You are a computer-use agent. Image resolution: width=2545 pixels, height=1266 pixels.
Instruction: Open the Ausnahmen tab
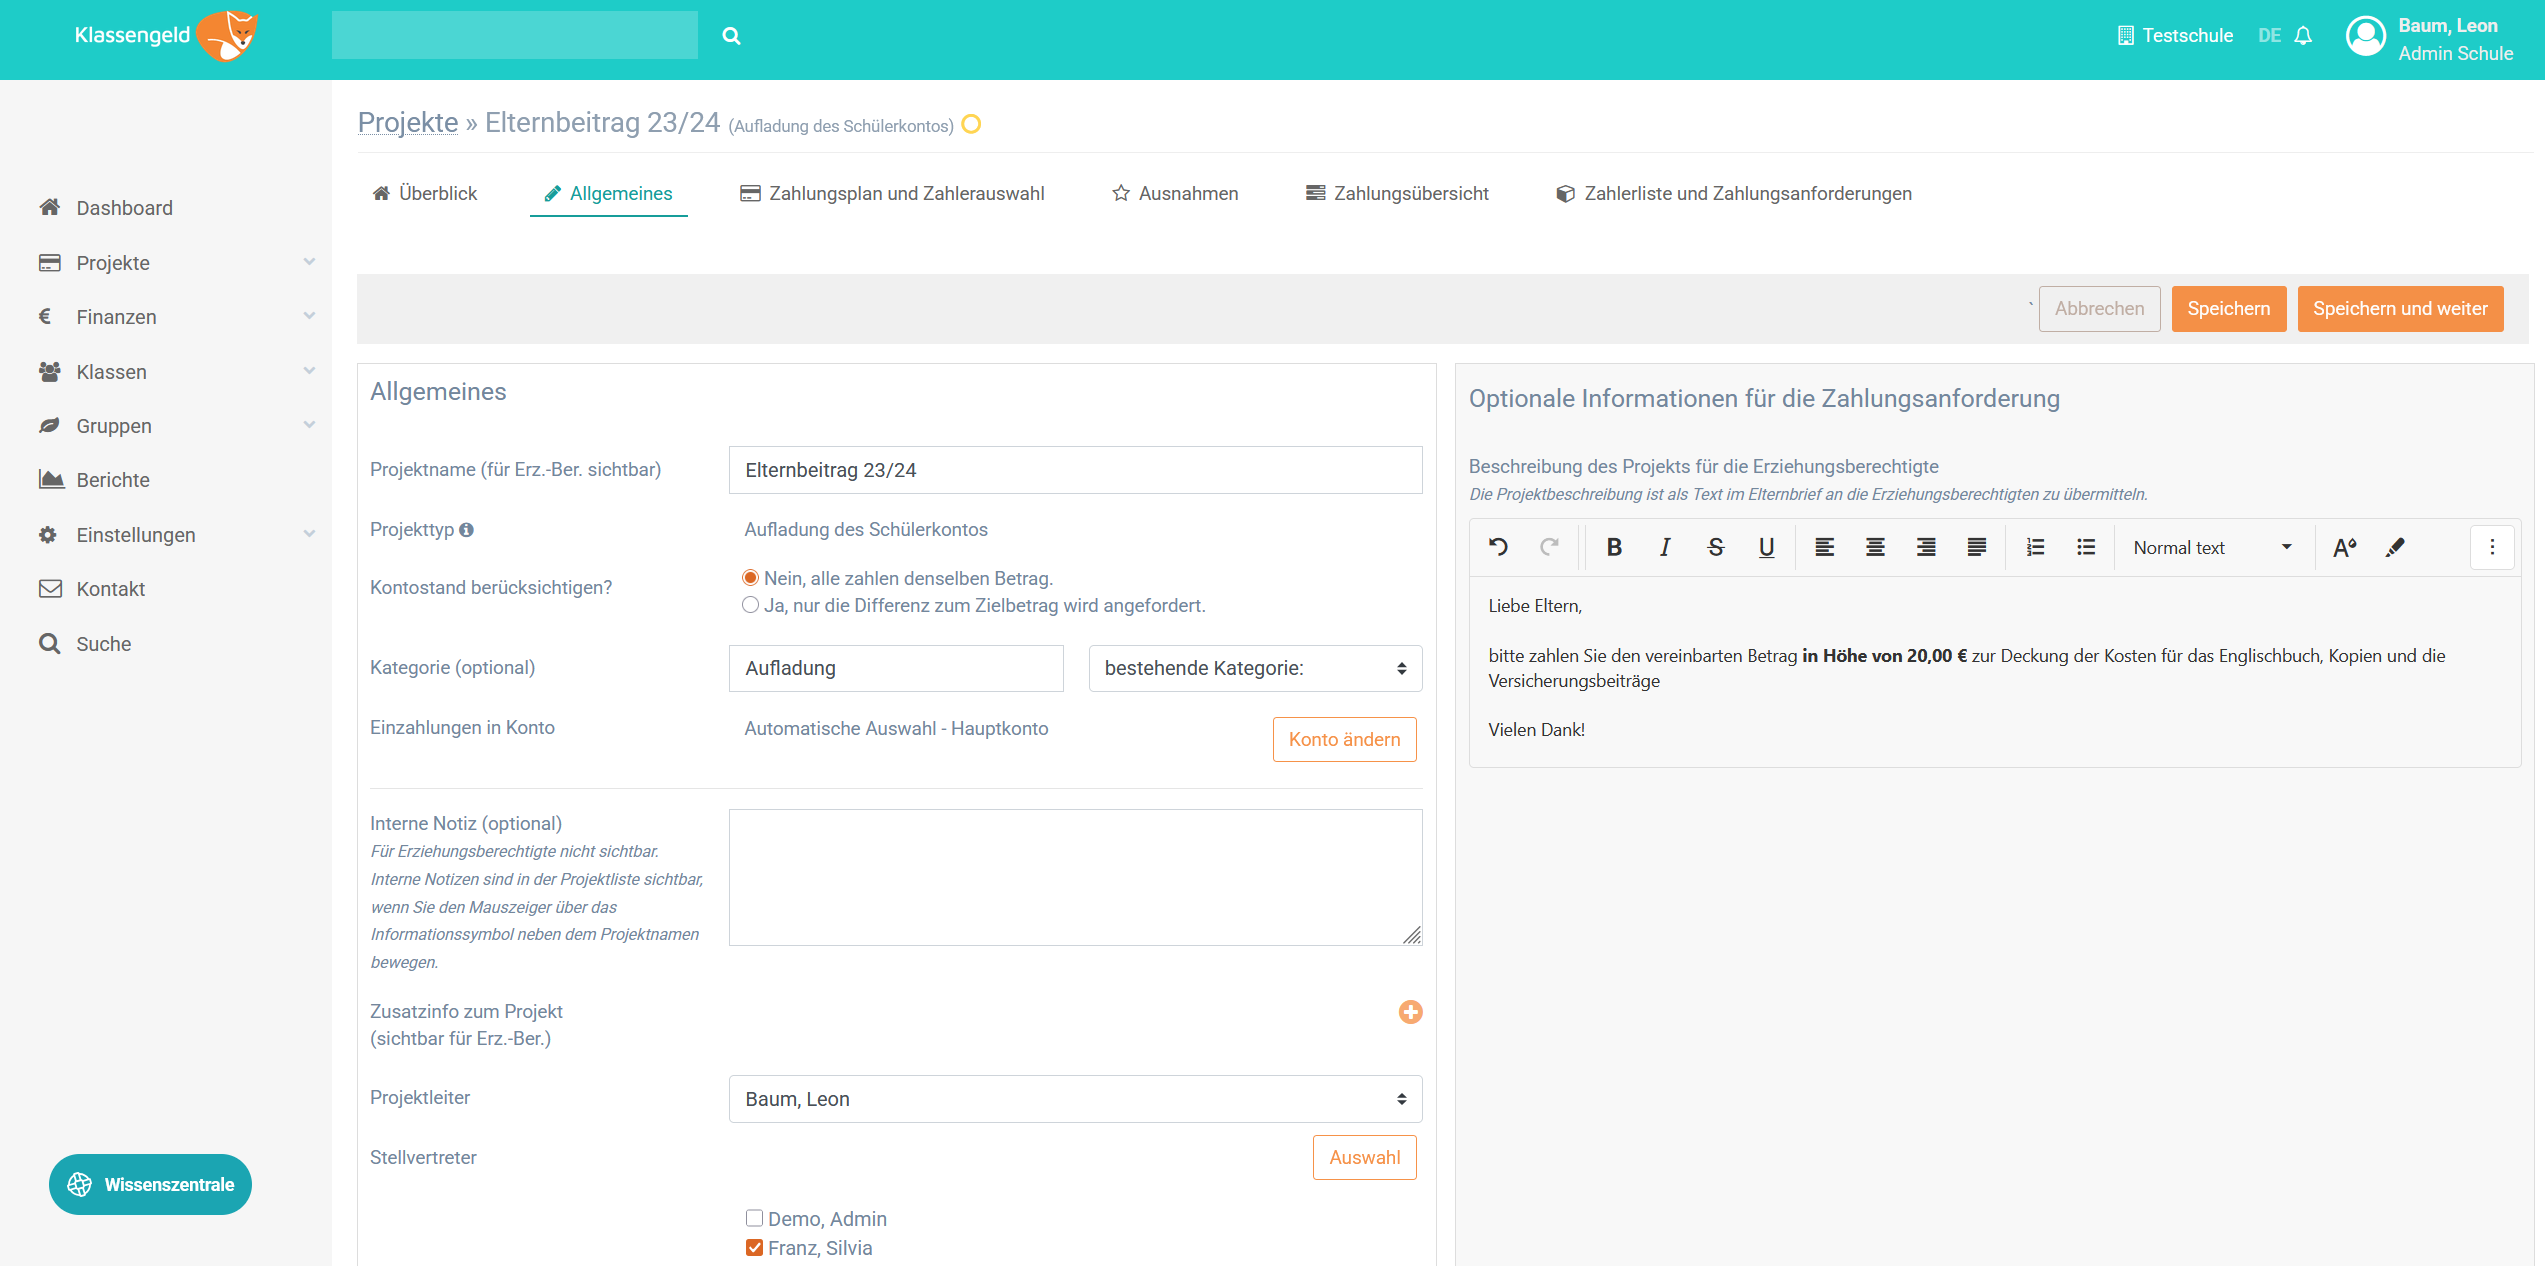pos(1175,193)
